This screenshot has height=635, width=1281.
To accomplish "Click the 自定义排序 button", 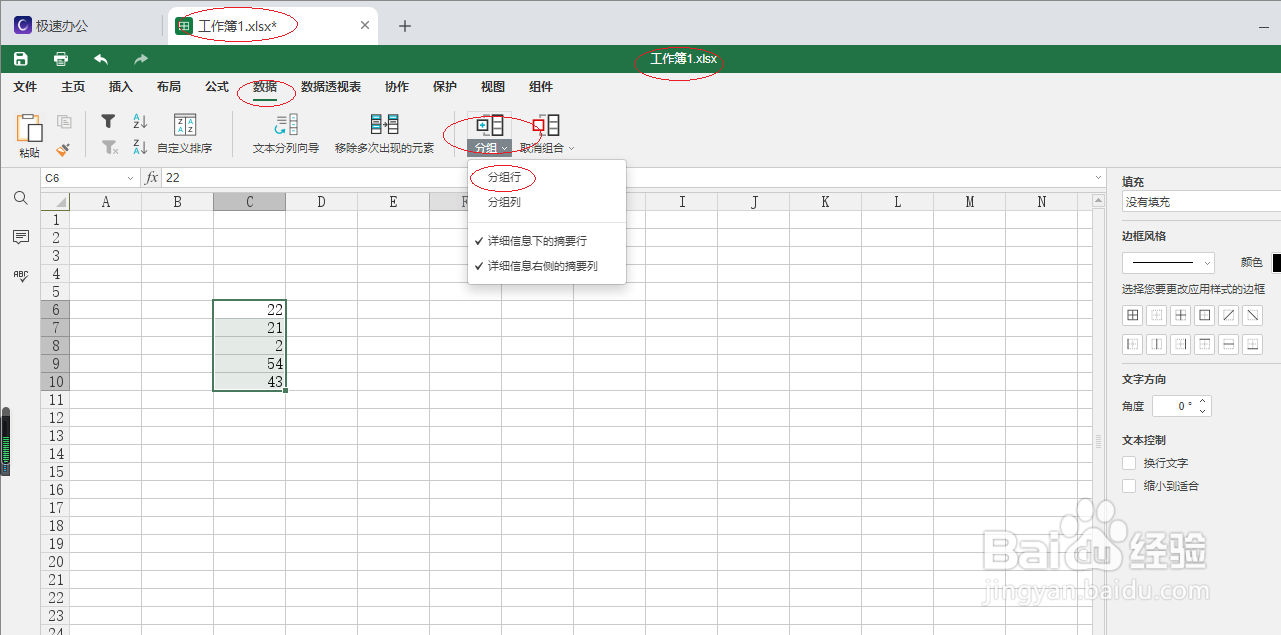I will pos(184,135).
